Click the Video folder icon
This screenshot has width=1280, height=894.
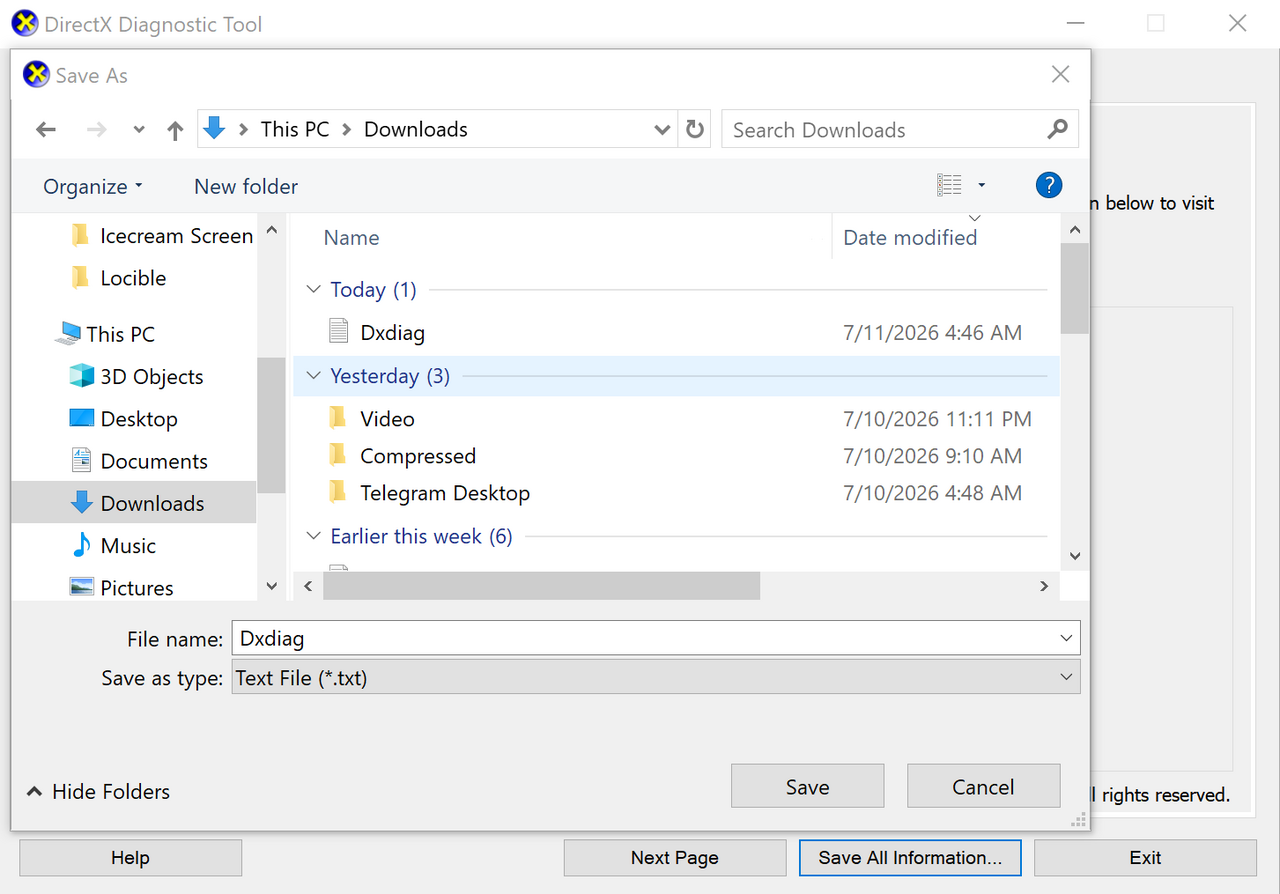click(x=338, y=418)
